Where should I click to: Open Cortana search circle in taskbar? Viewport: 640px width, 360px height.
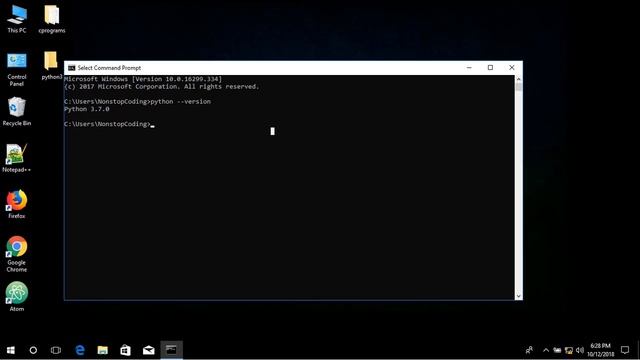pos(33,350)
